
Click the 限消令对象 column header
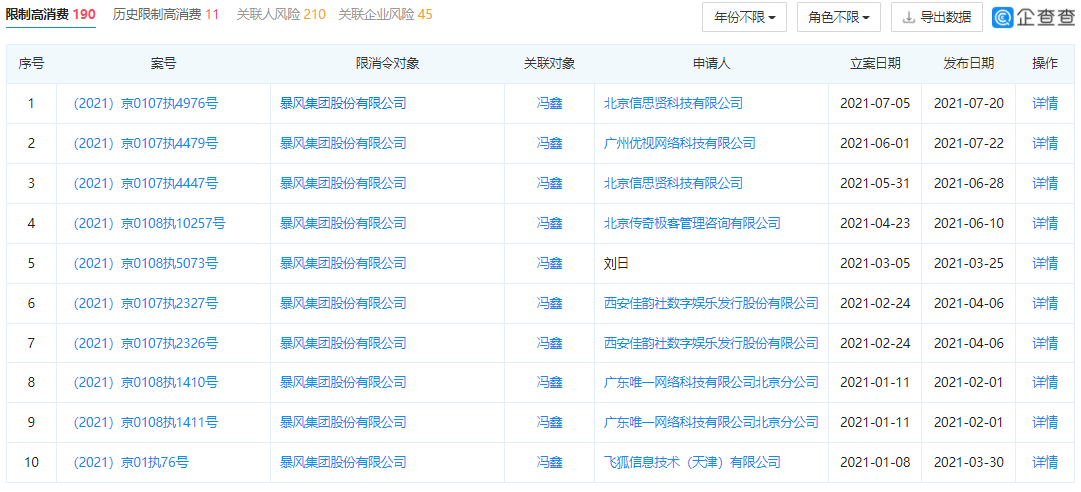[x=387, y=64]
